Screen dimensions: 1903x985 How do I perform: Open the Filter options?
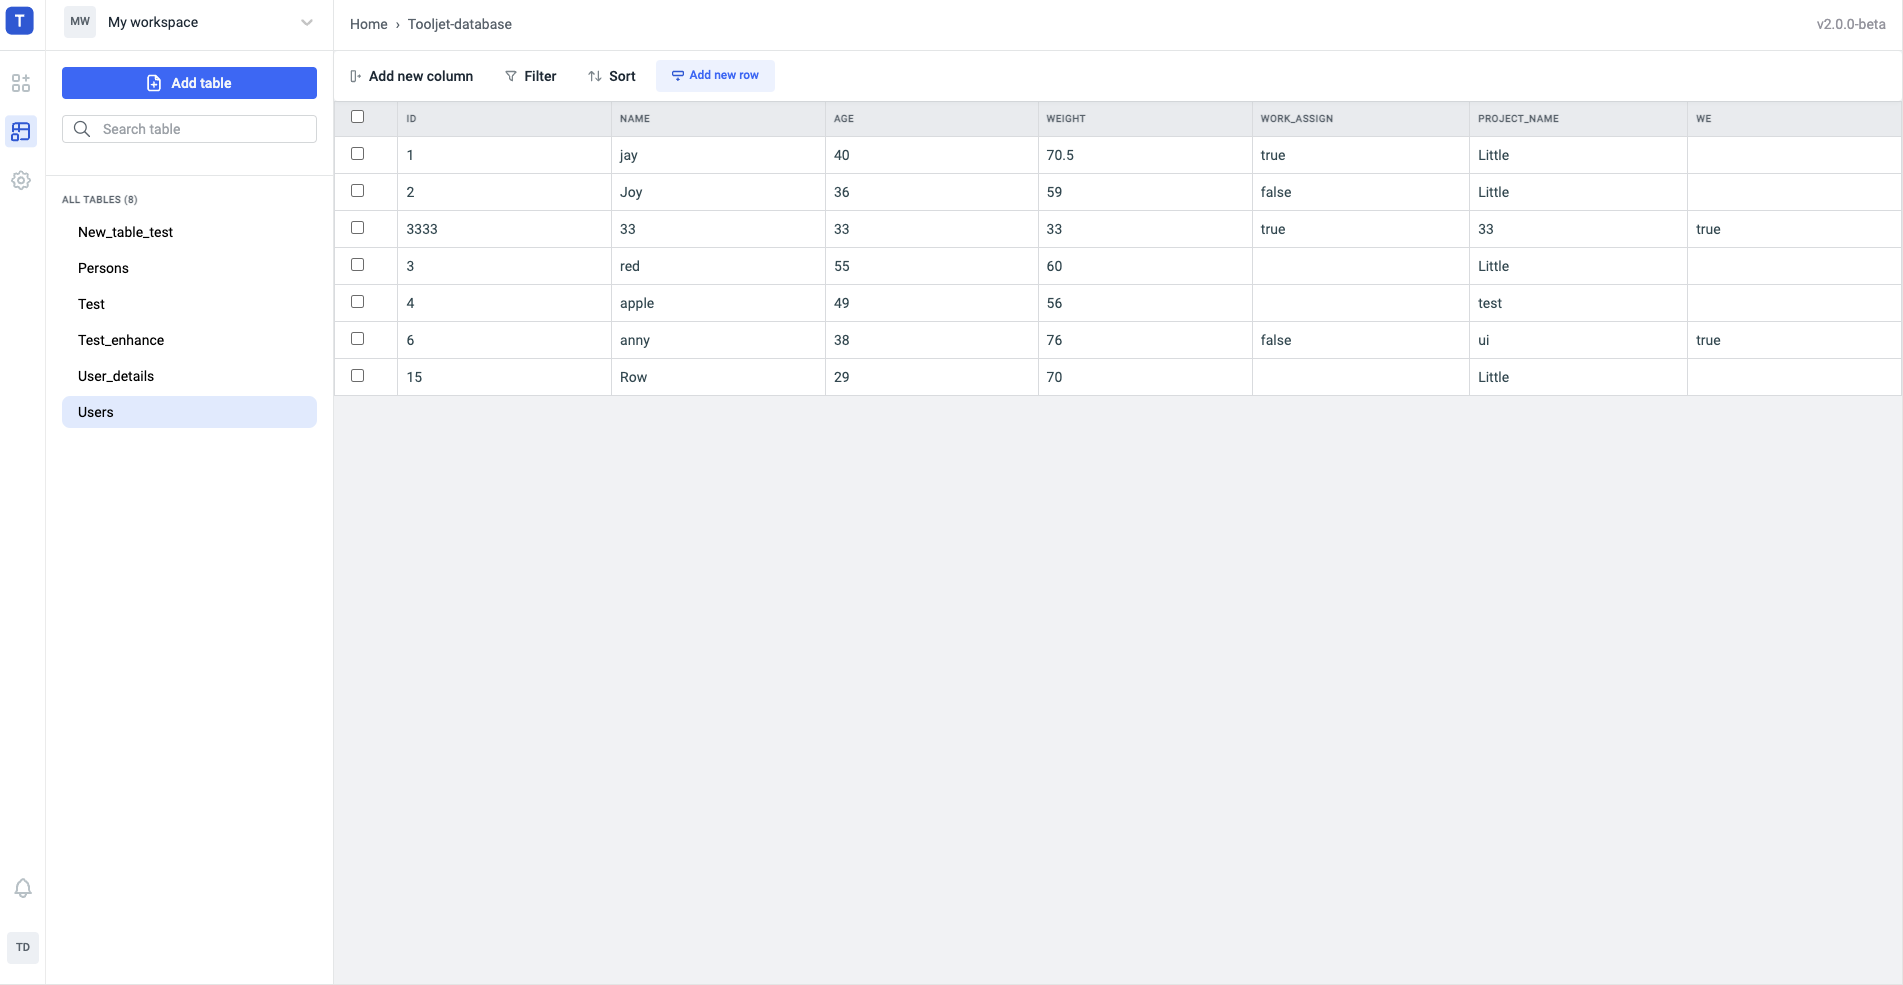[530, 76]
